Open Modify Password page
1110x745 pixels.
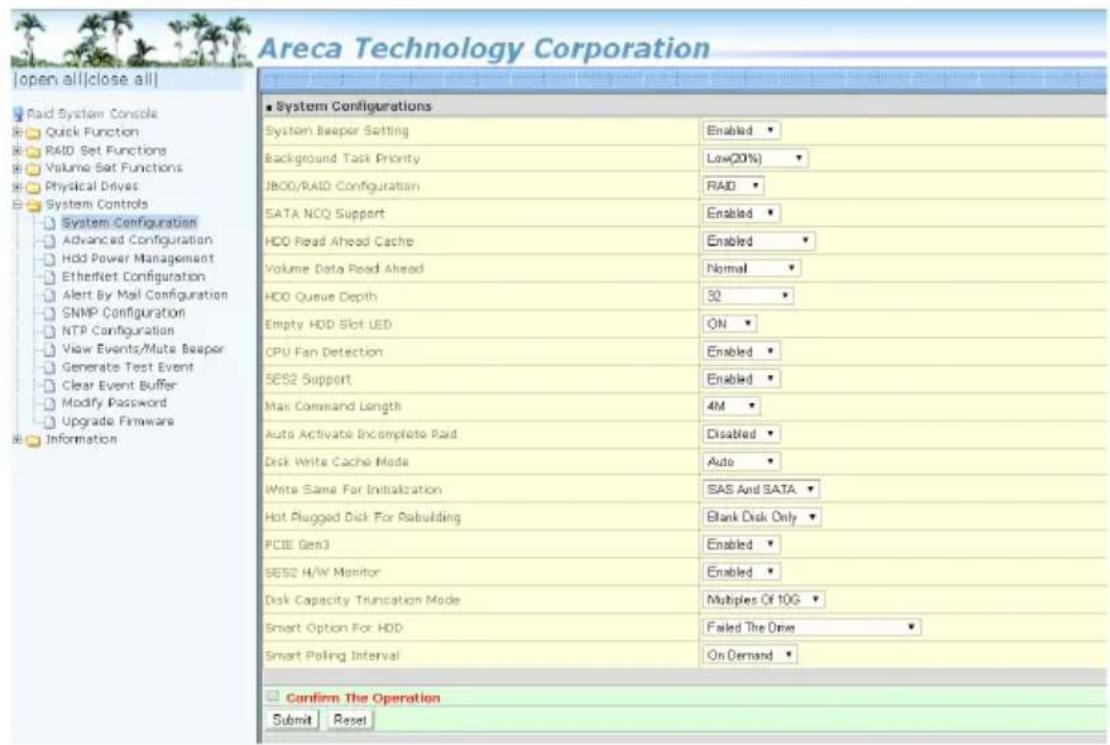click(x=114, y=403)
